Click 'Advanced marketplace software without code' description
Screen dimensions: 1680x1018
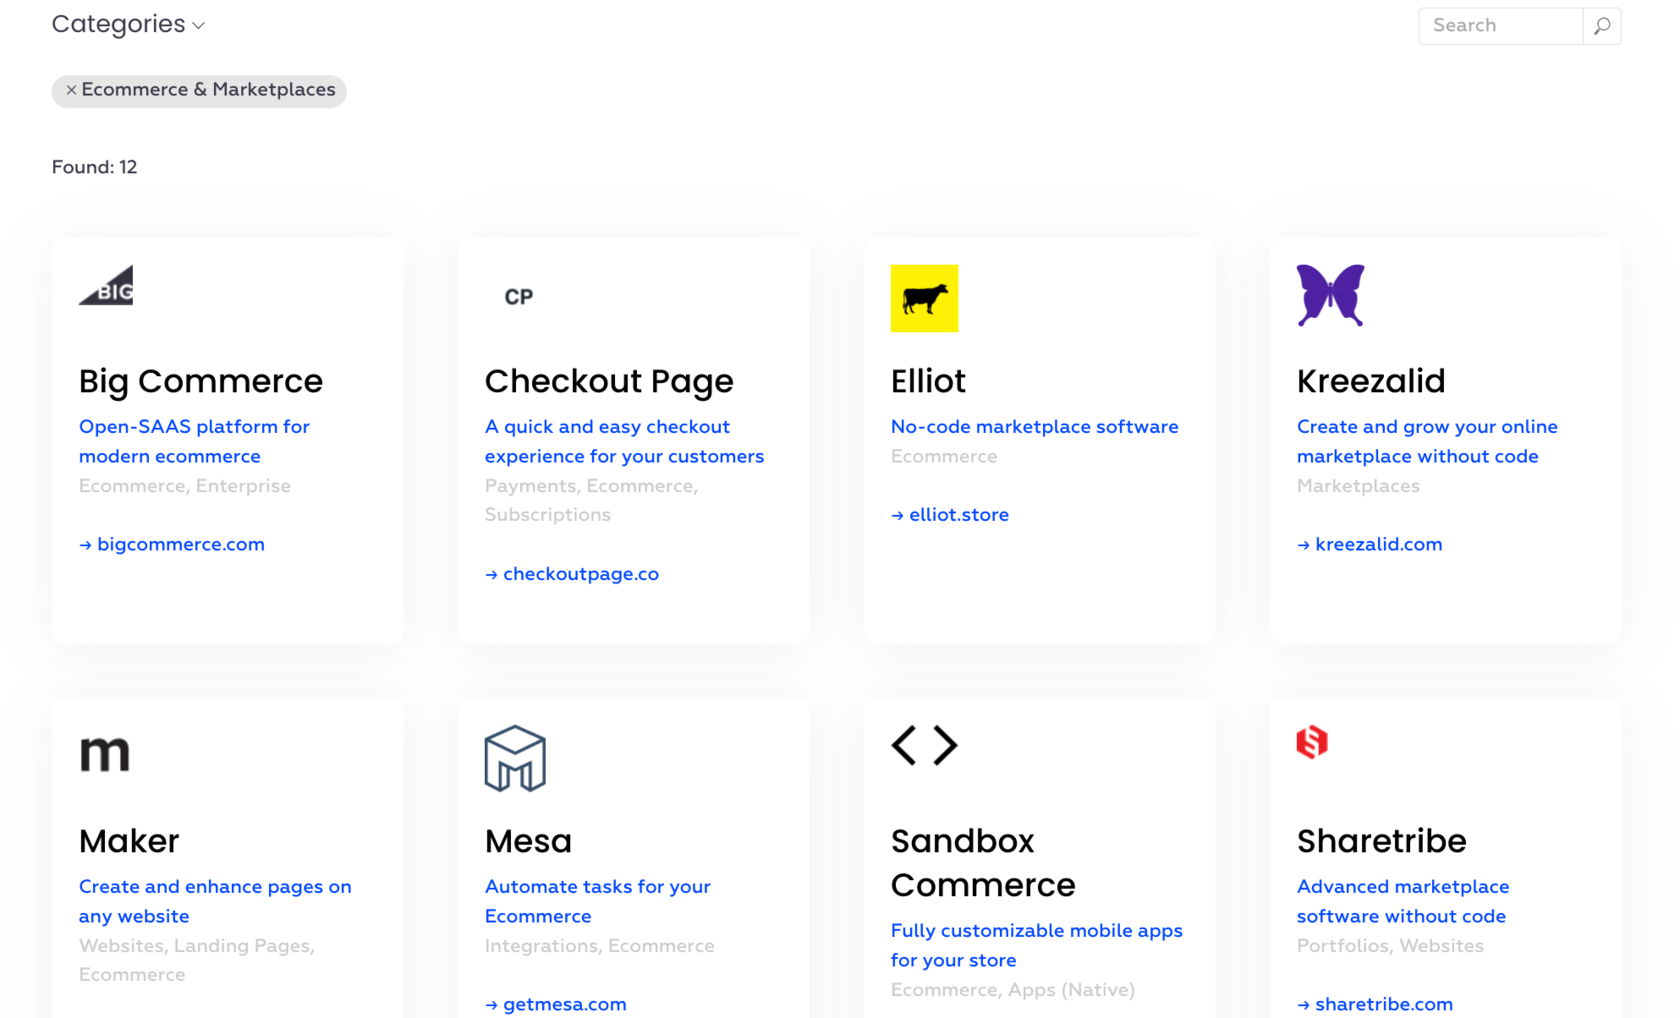tap(1403, 902)
